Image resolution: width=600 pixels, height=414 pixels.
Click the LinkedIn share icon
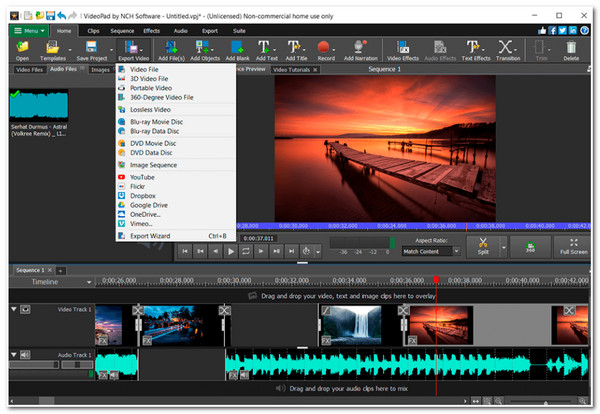pos(573,31)
